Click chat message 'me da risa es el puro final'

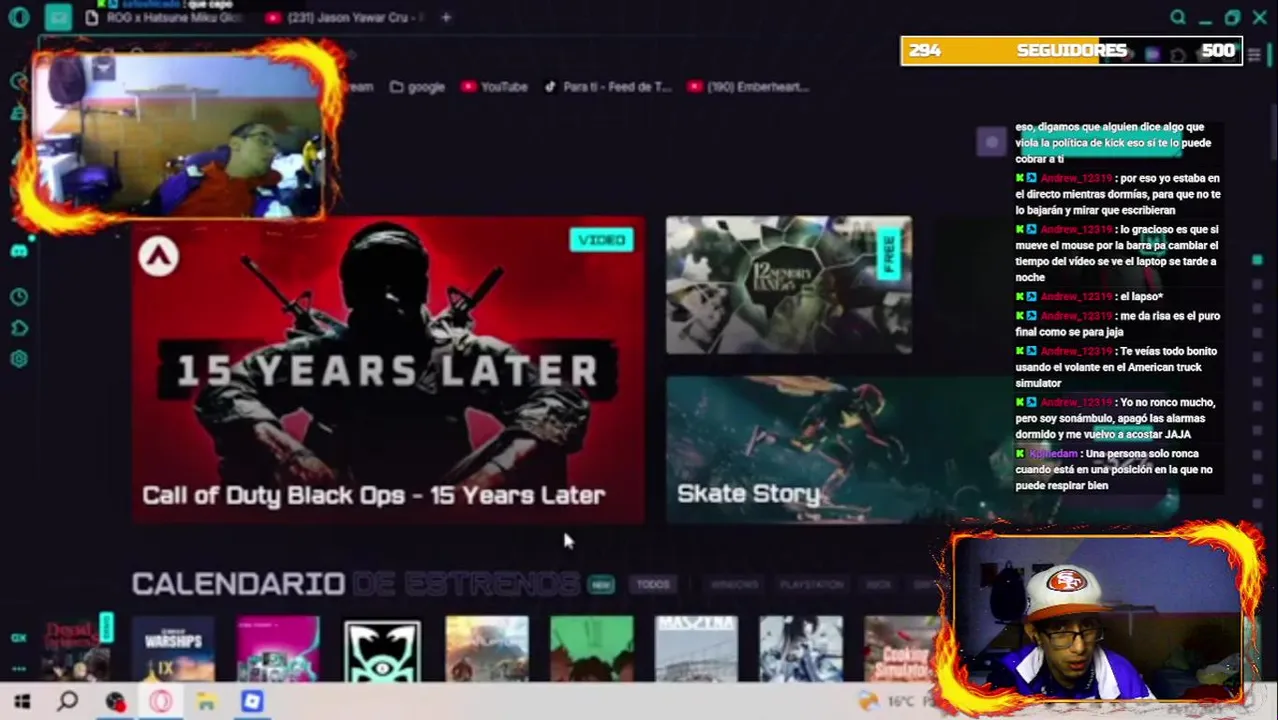point(1117,324)
